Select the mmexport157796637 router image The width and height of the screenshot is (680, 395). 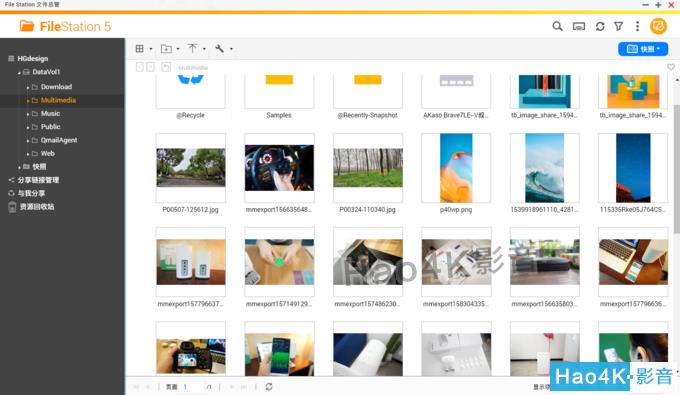(190, 262)
